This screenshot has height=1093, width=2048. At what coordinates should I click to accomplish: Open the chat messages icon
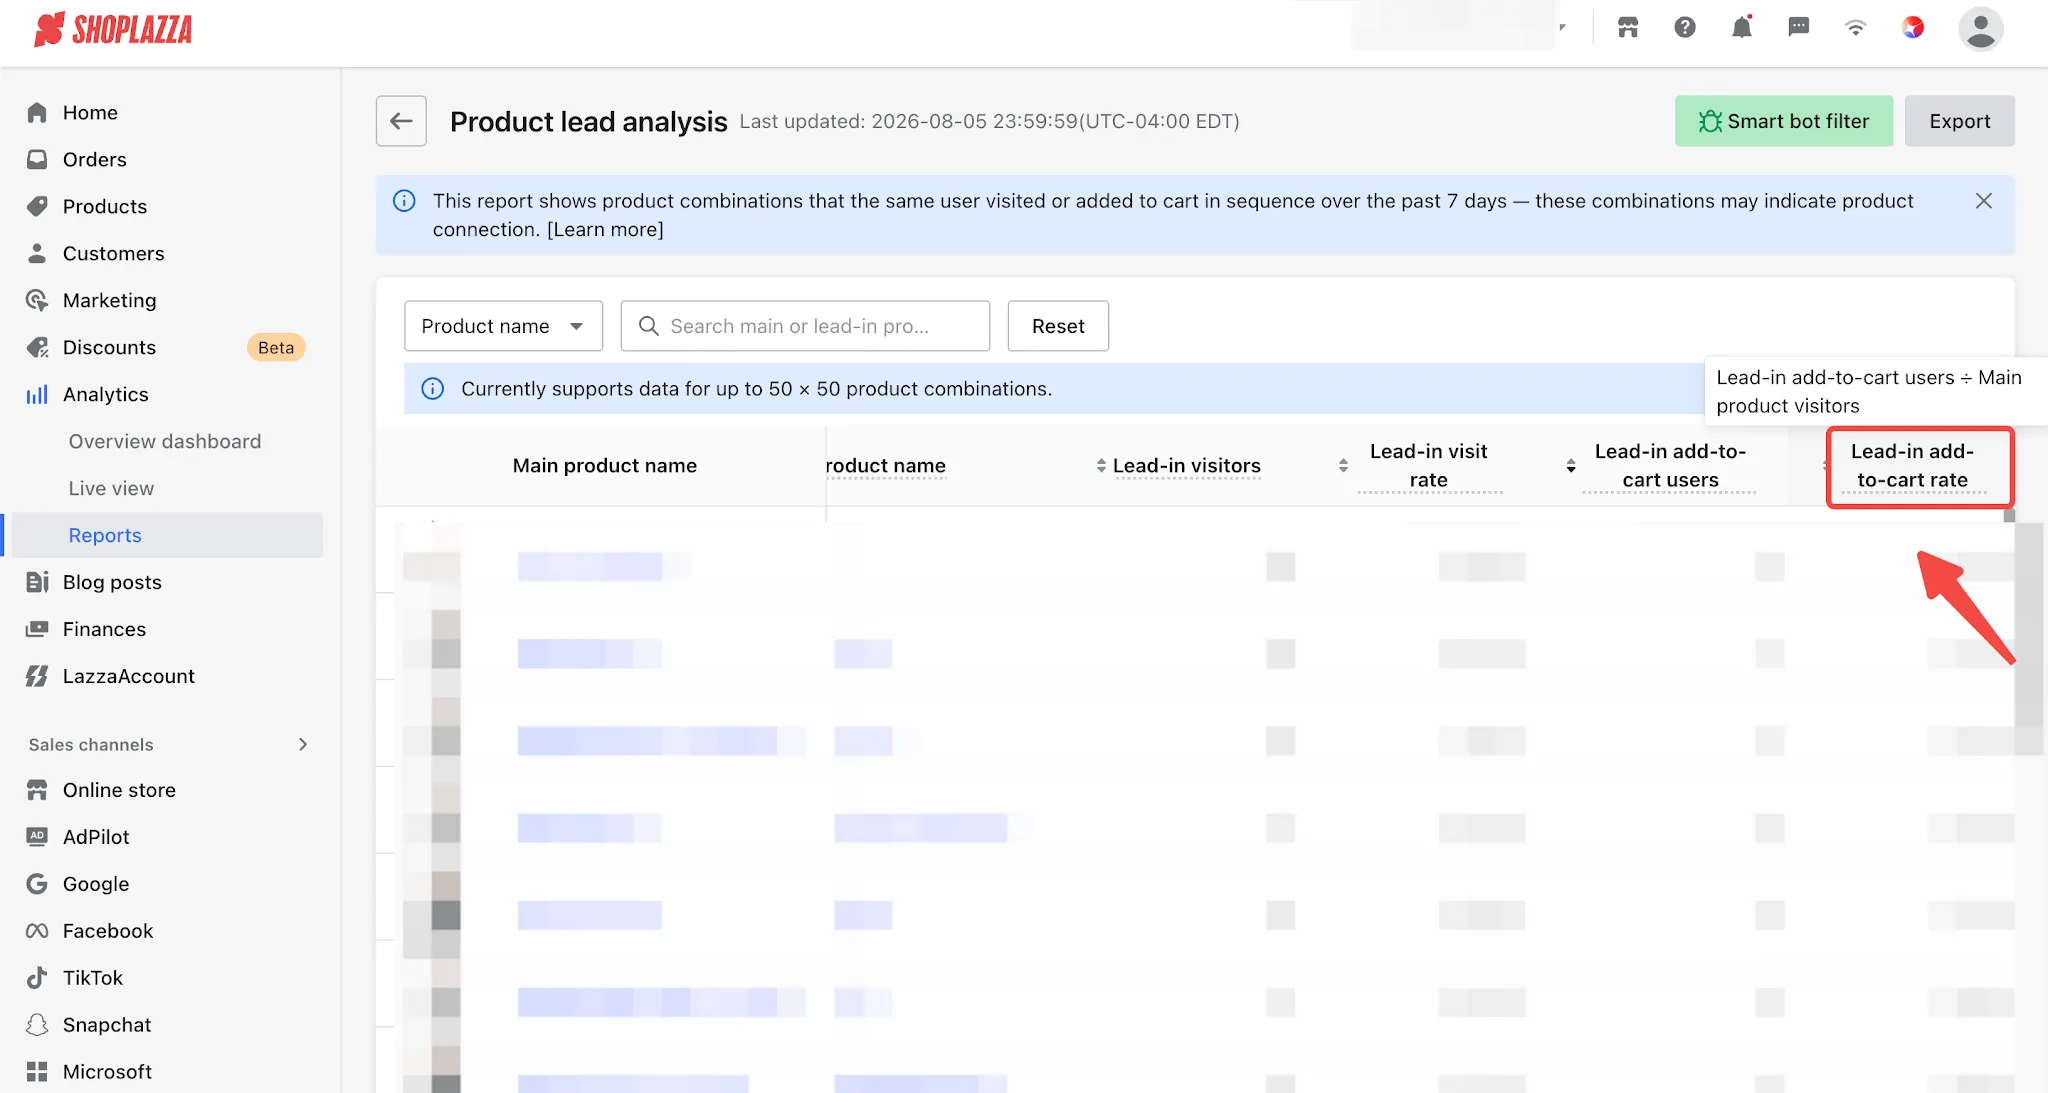(1799, 28)
